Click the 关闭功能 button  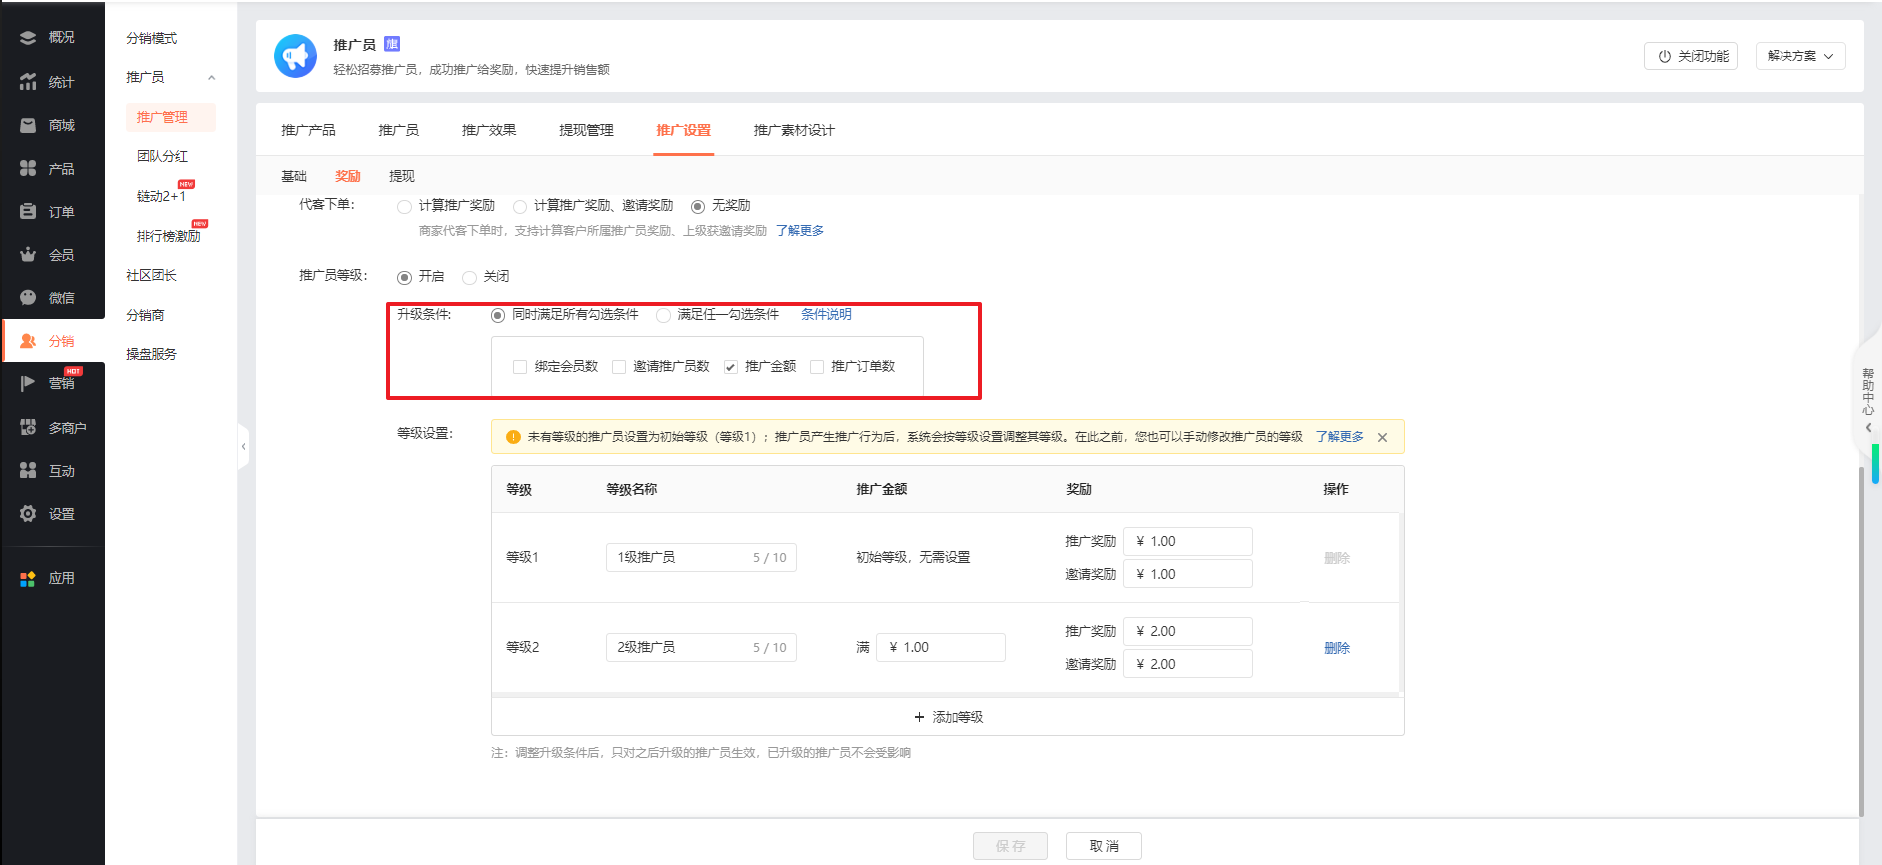(1691, 56)
